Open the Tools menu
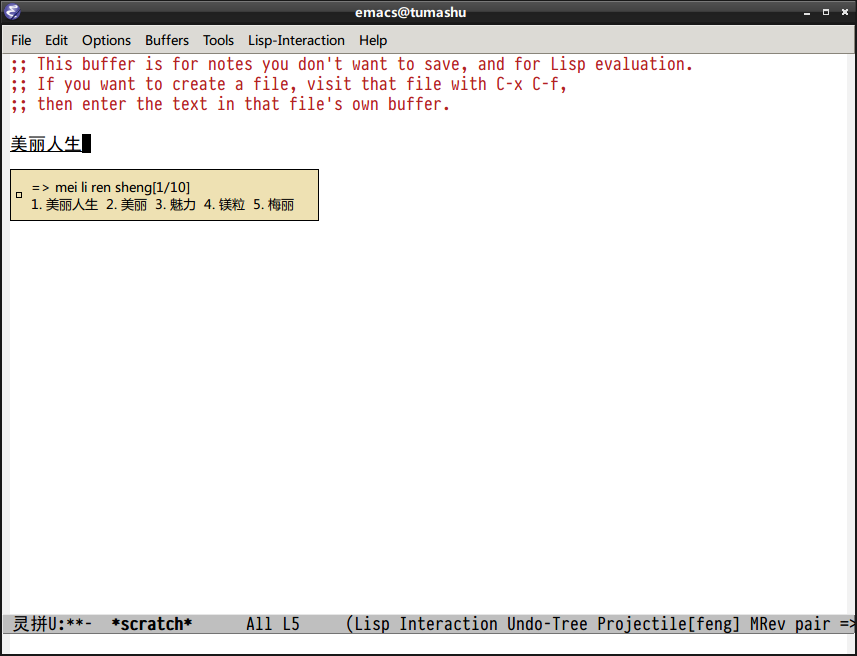The height and width of the screenshot is (656, 857). pyautogui.click(x=218, y=40)
